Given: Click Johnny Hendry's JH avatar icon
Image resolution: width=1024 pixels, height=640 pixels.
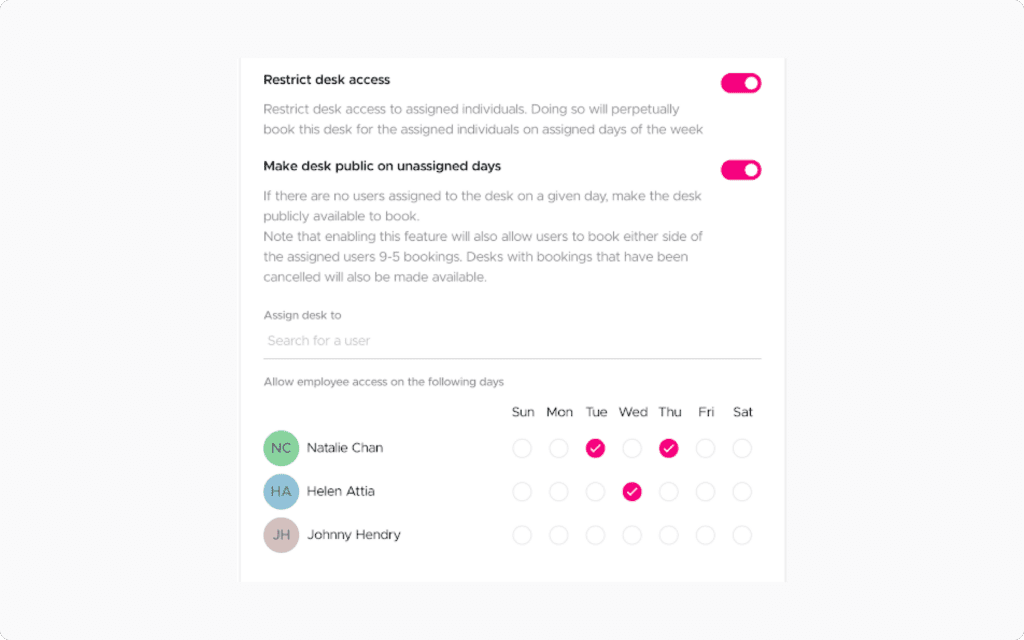Looking at the screenshot, I should pos(281,535).
